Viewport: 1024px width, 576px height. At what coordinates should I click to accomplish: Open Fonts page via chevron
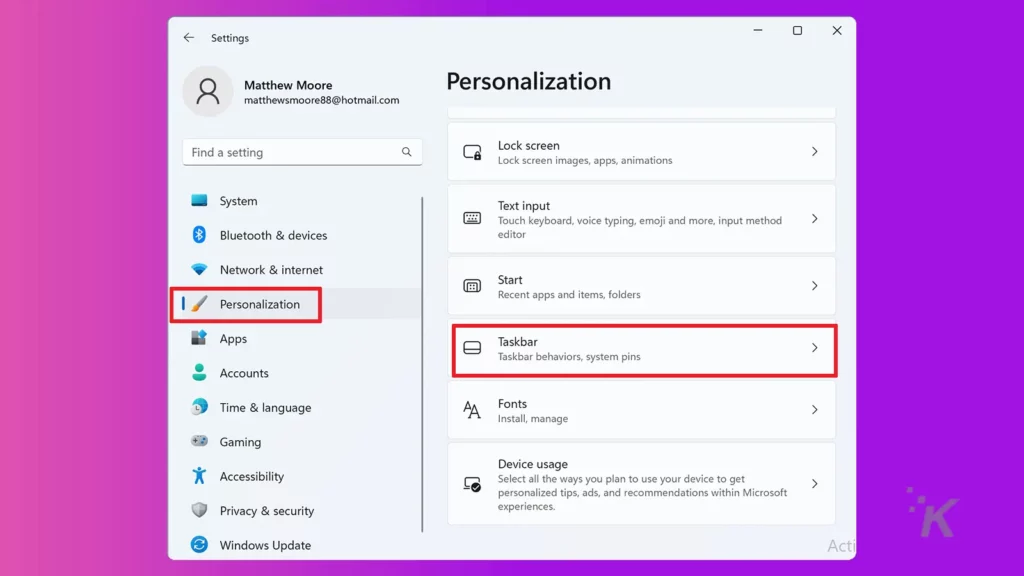pyautogui.click(x=814, y=410)
